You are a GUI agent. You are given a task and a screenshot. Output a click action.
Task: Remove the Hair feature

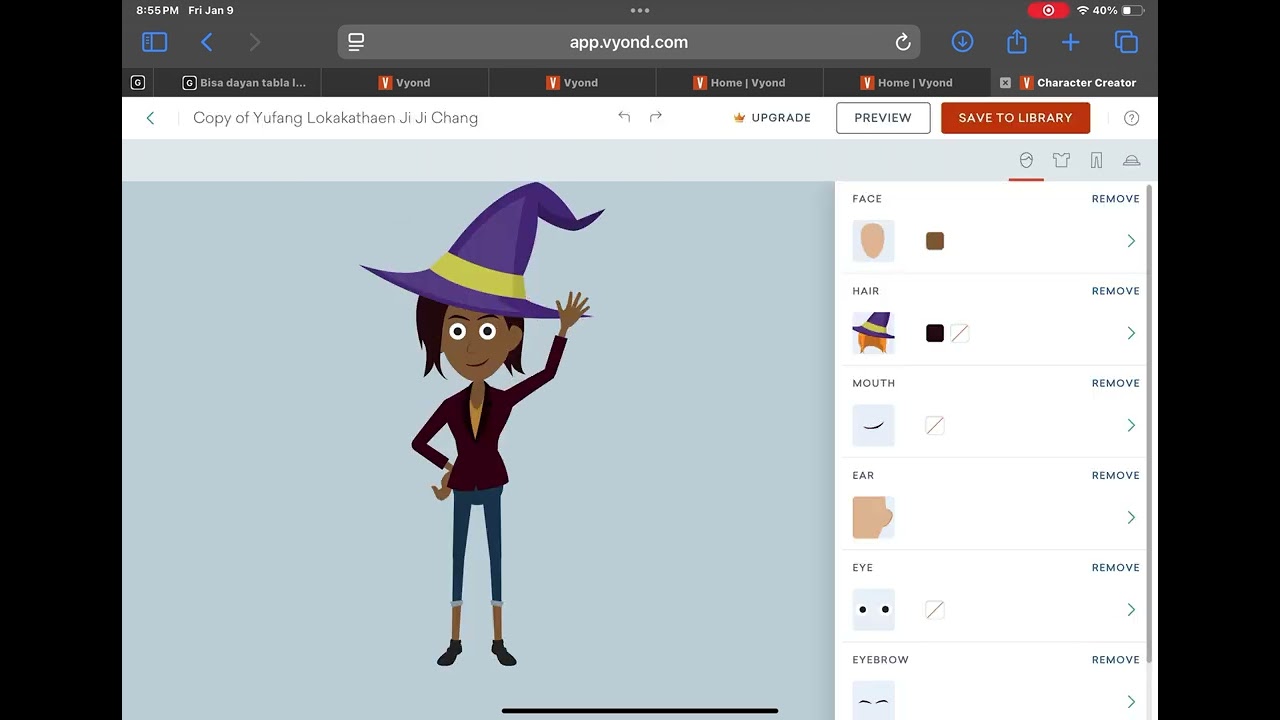tap(1115, 291)
